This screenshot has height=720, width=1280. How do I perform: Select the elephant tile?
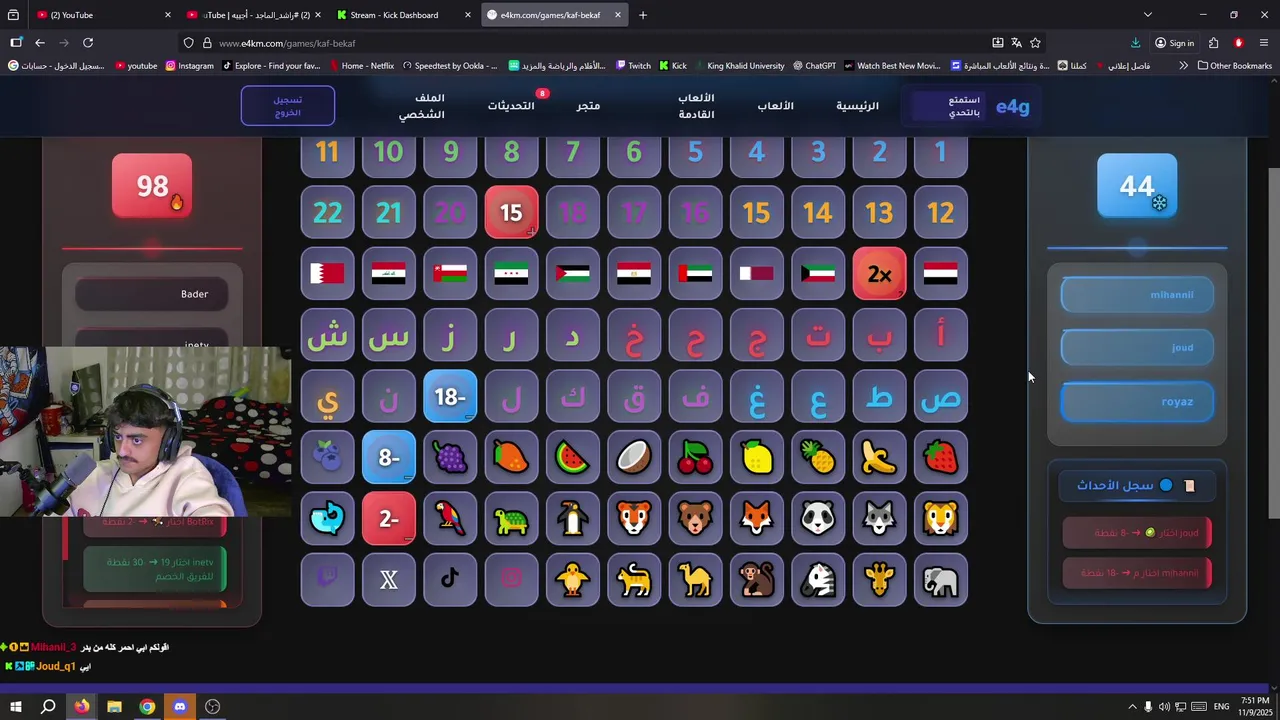click(x=940, y=580)
